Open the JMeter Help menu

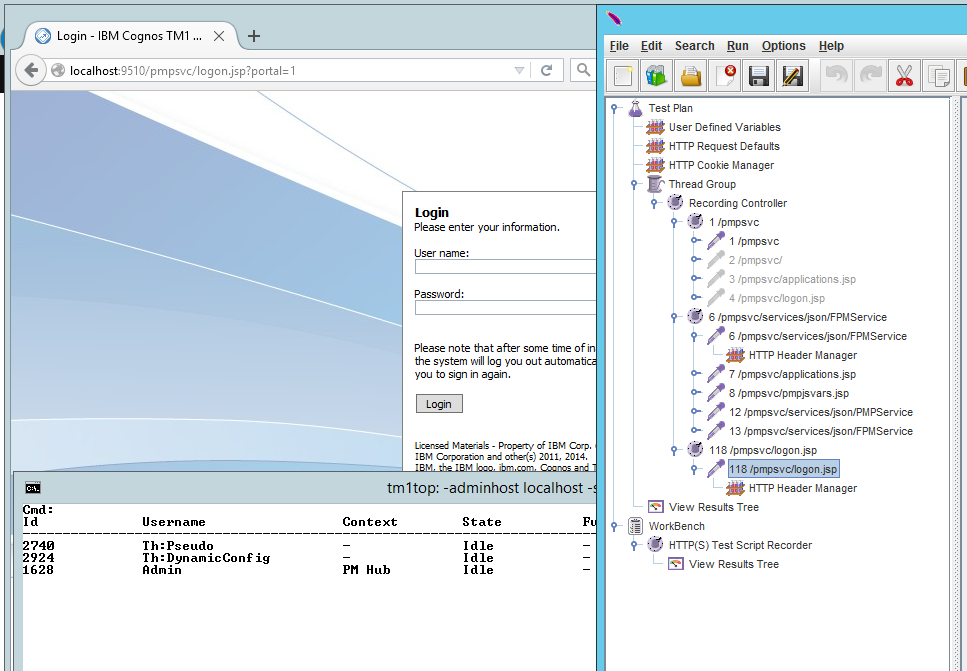[x=831, y=46]
